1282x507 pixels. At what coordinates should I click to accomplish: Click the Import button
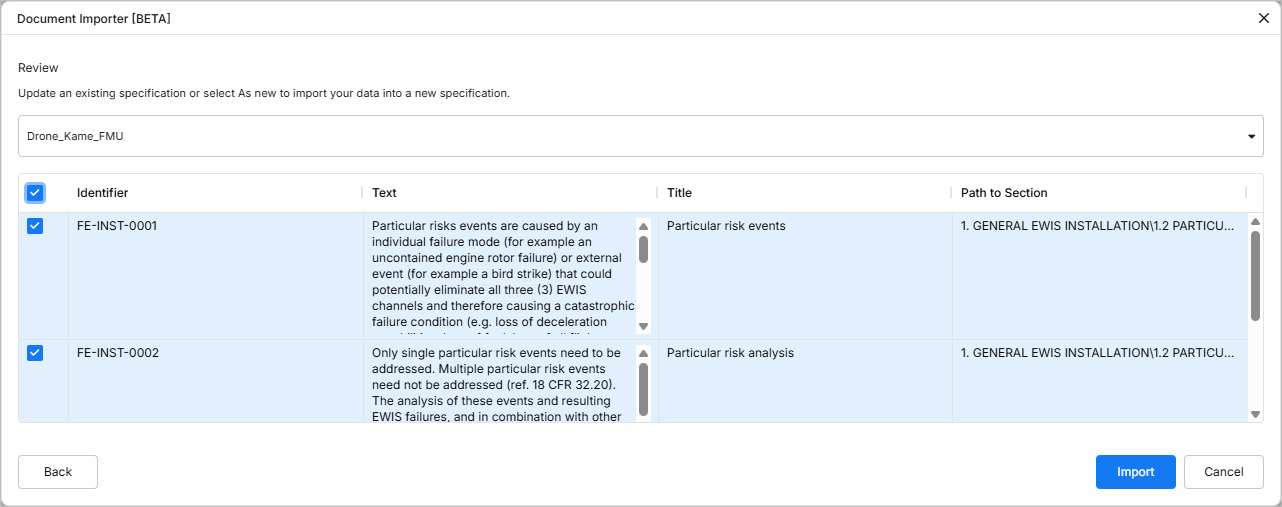1135,472
